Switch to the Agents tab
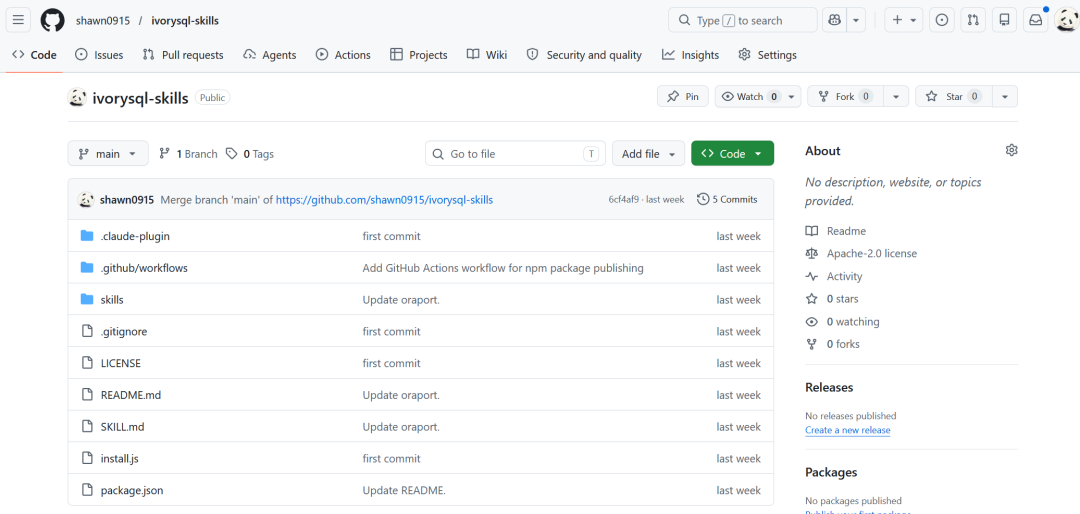This screenshot has height=514, width=1080. coord(270,55)
